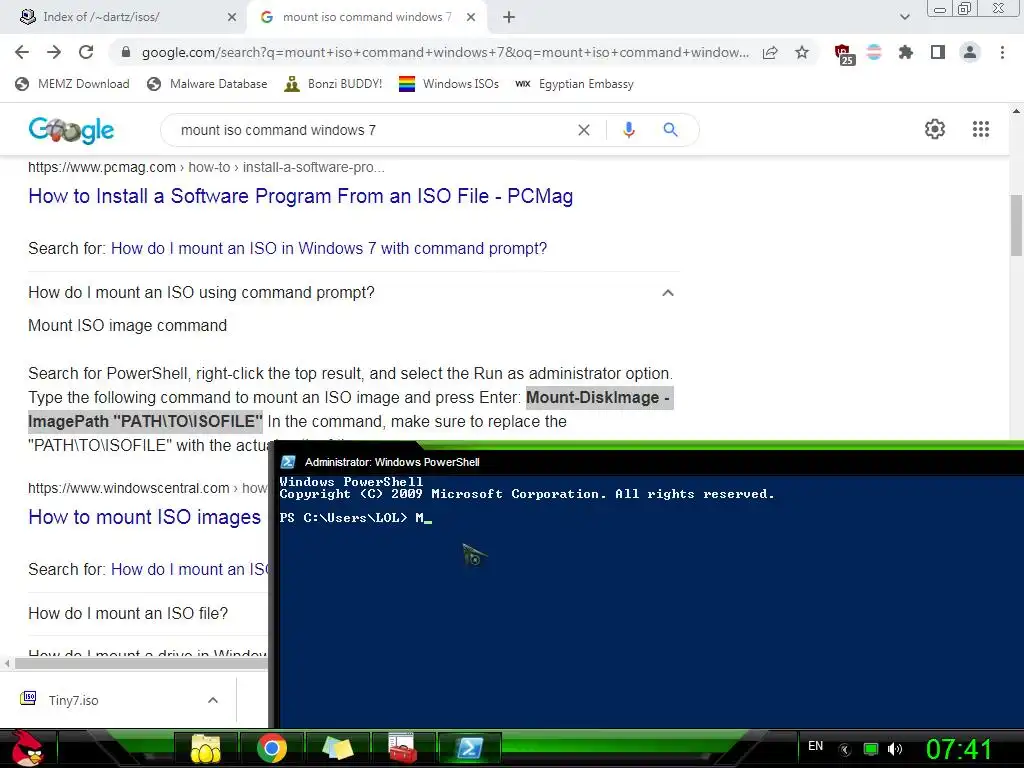This screenshot has height=768, width=1024.
Task: Clear the Google search box text
Action: tap(584, 130)
